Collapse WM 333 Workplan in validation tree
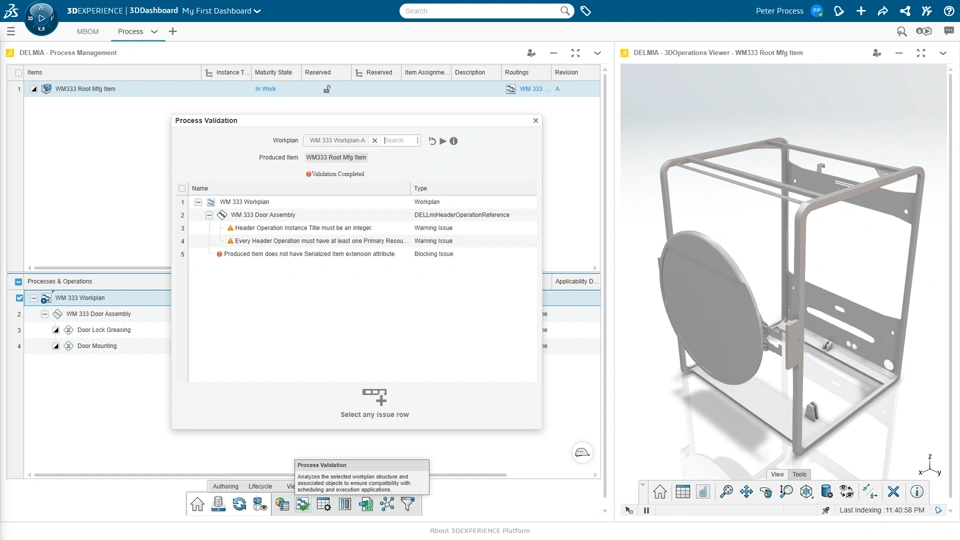Screen dimensions: 960x540 coord(198,202)
